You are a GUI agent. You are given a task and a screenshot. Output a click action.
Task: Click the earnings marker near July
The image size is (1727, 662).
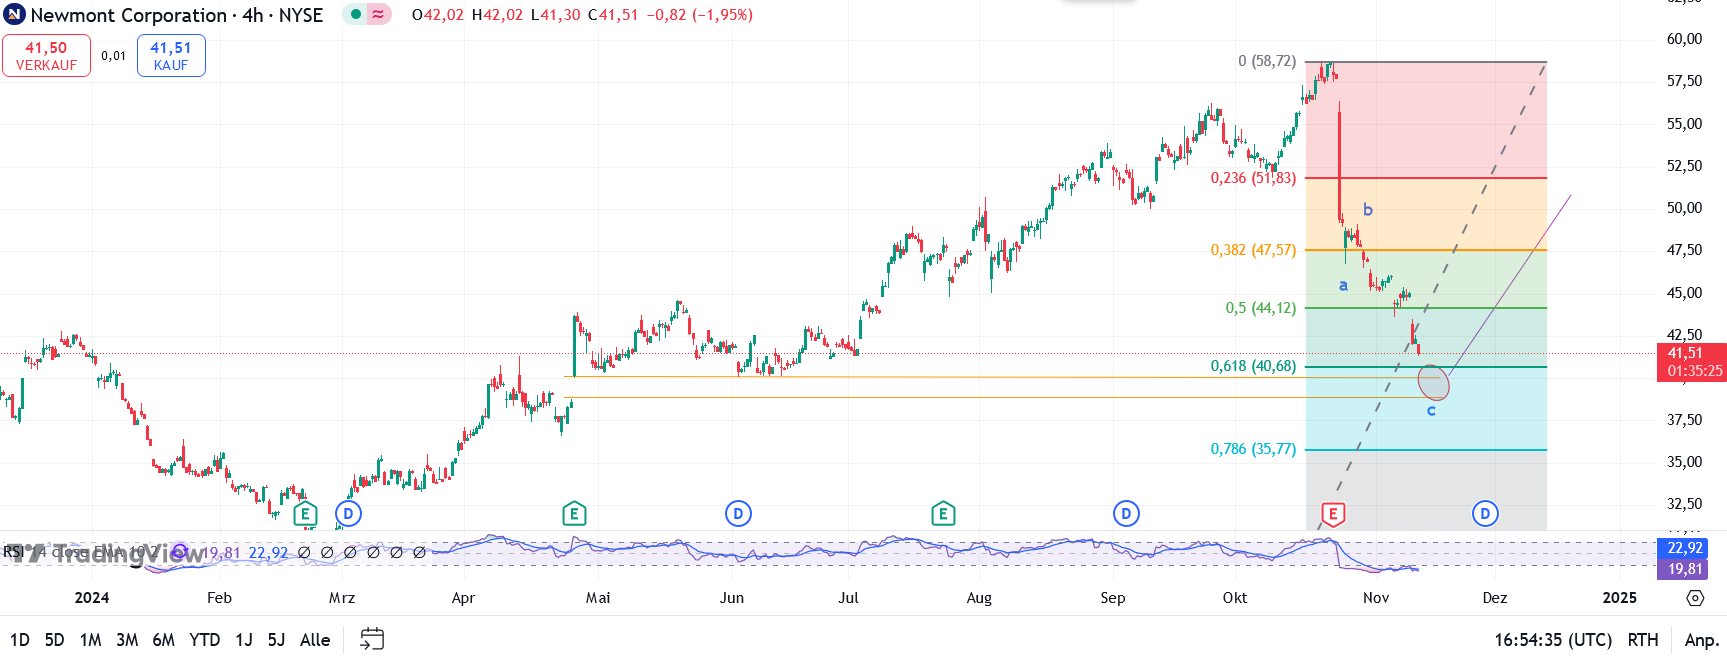(x=943, y=514)
